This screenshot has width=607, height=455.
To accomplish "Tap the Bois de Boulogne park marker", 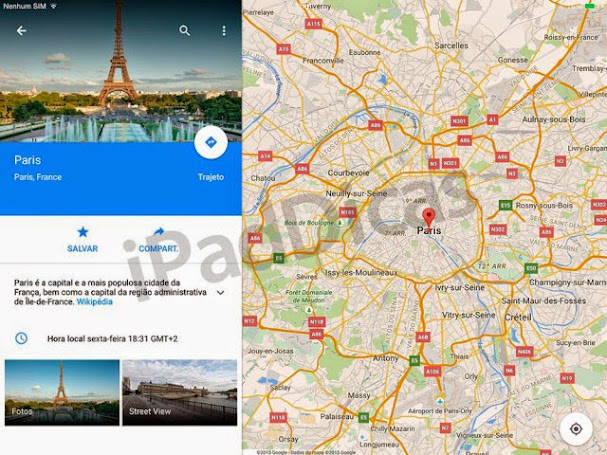I will coord(340,223).
